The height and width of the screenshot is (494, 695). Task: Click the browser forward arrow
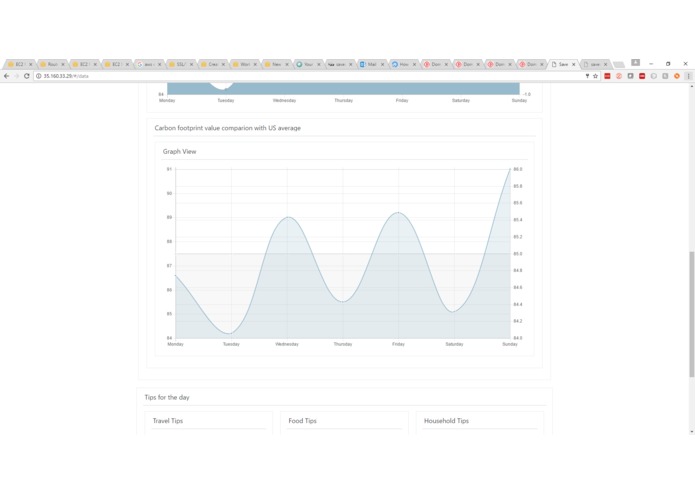[16, 76]
